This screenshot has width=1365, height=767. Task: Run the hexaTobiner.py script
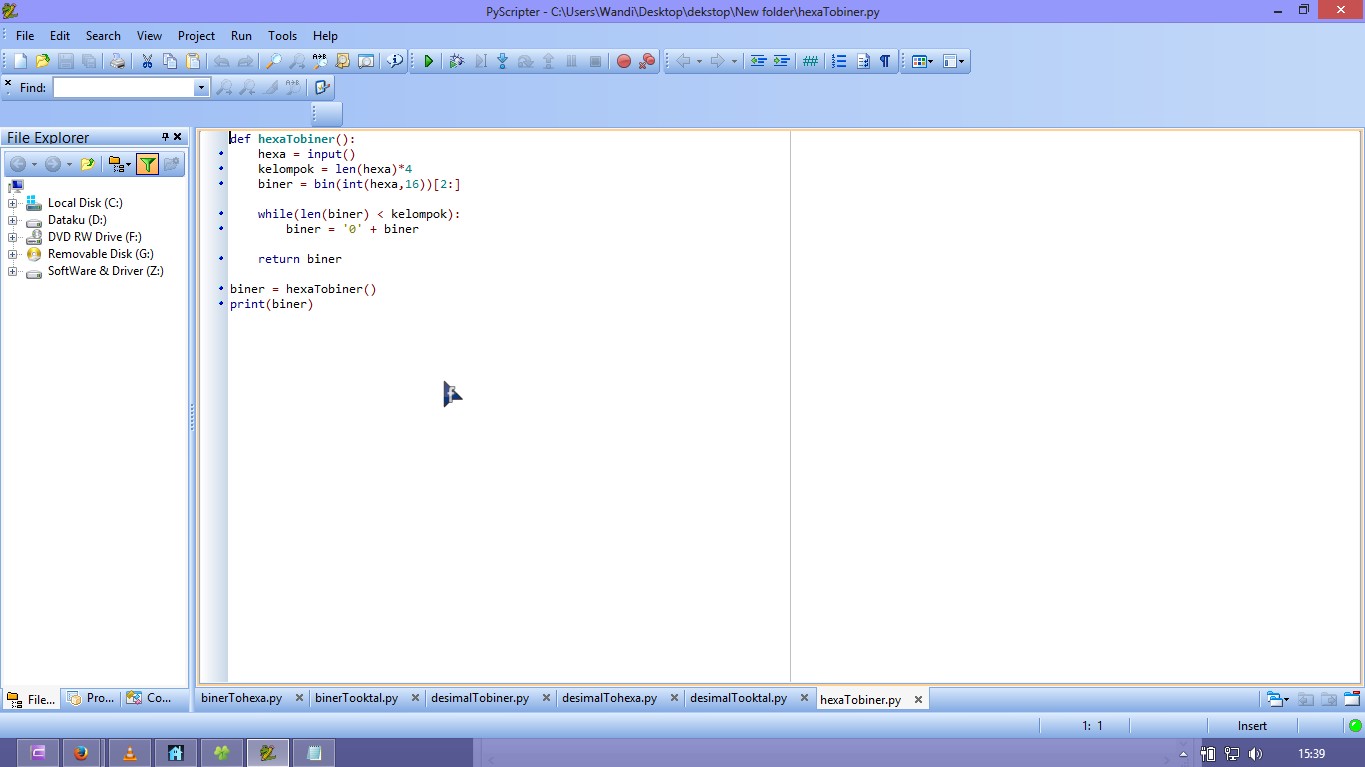pyautogui.click(x=427, y=61)
